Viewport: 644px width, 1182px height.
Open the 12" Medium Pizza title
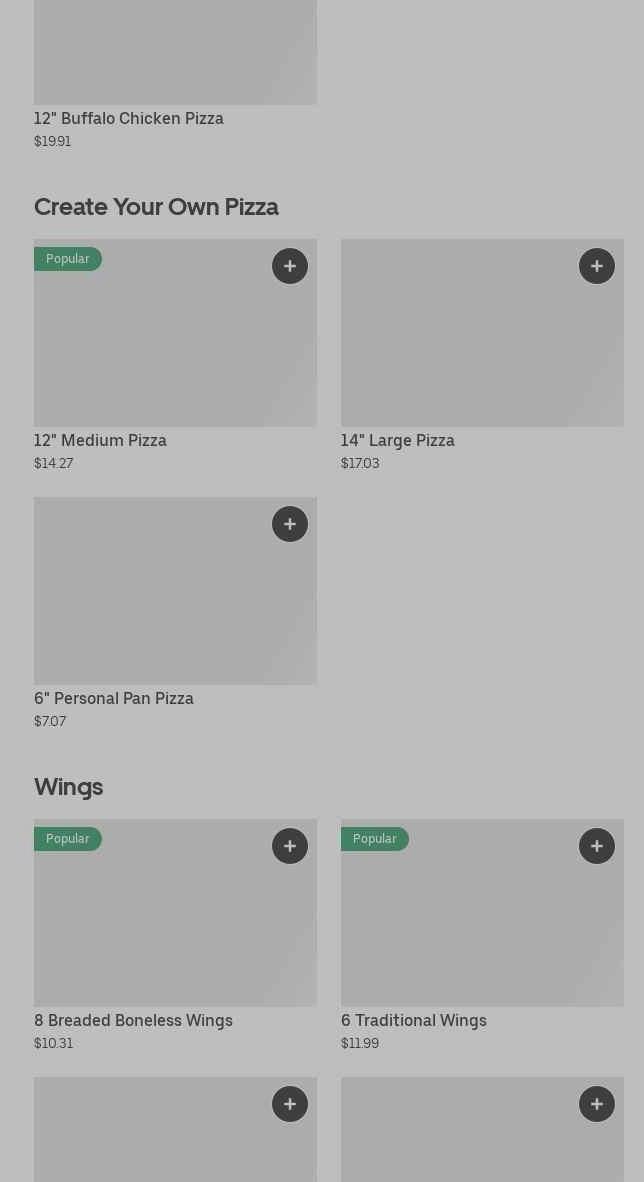[x=100, y=440]
